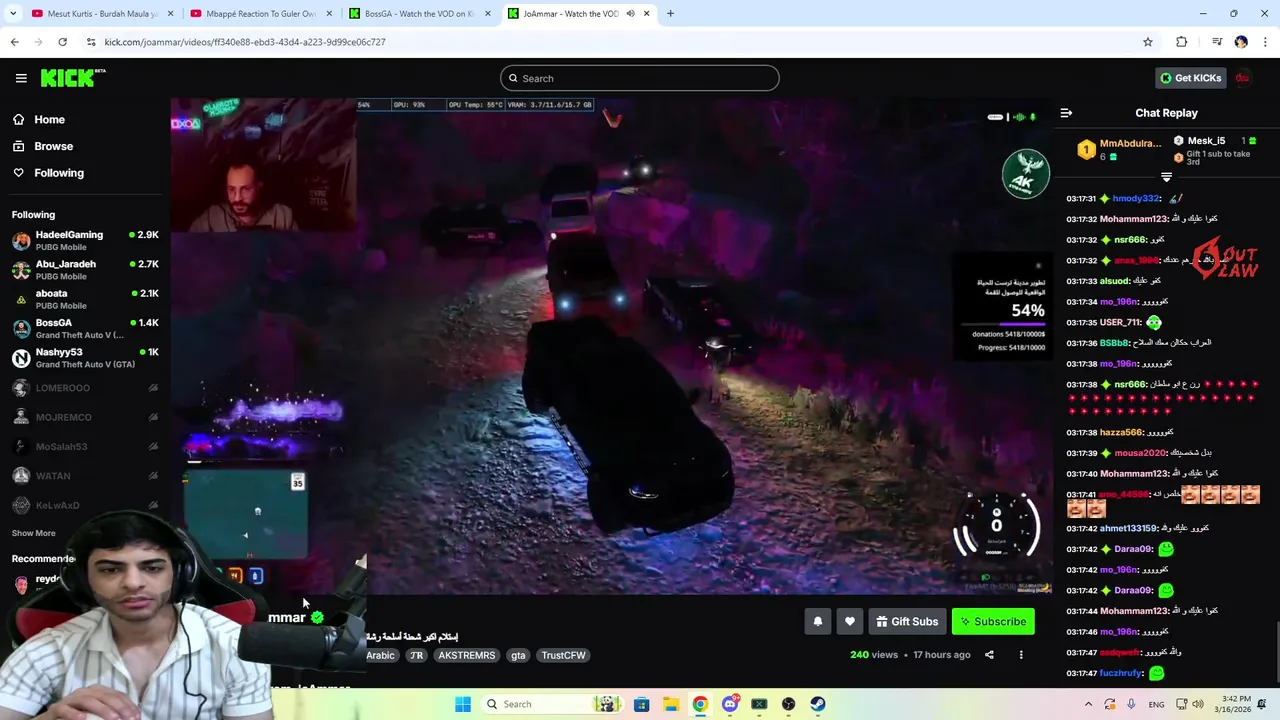Open the tab search dropdown arrow
This screenshot has width=1280, height=720.
click(12, 13)
